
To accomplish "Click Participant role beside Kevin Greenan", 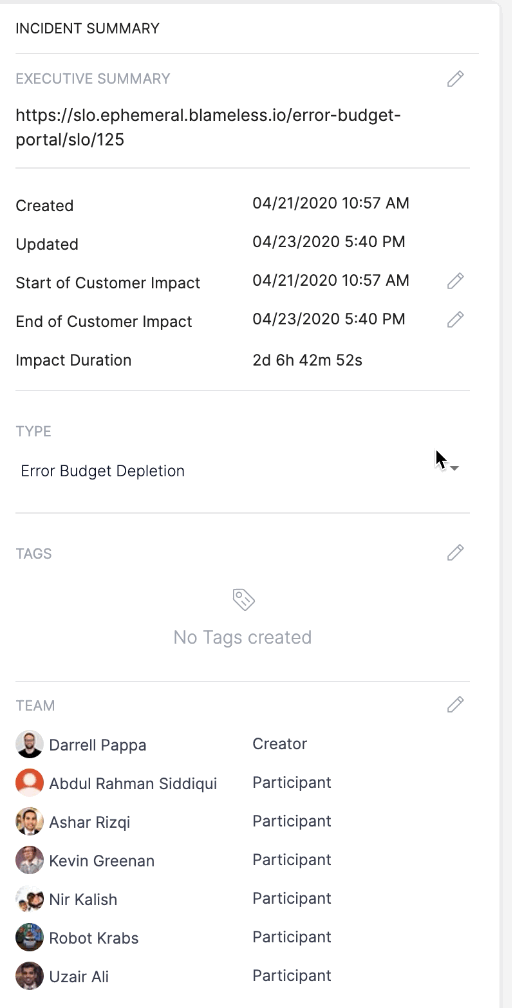I will (292, 860).
